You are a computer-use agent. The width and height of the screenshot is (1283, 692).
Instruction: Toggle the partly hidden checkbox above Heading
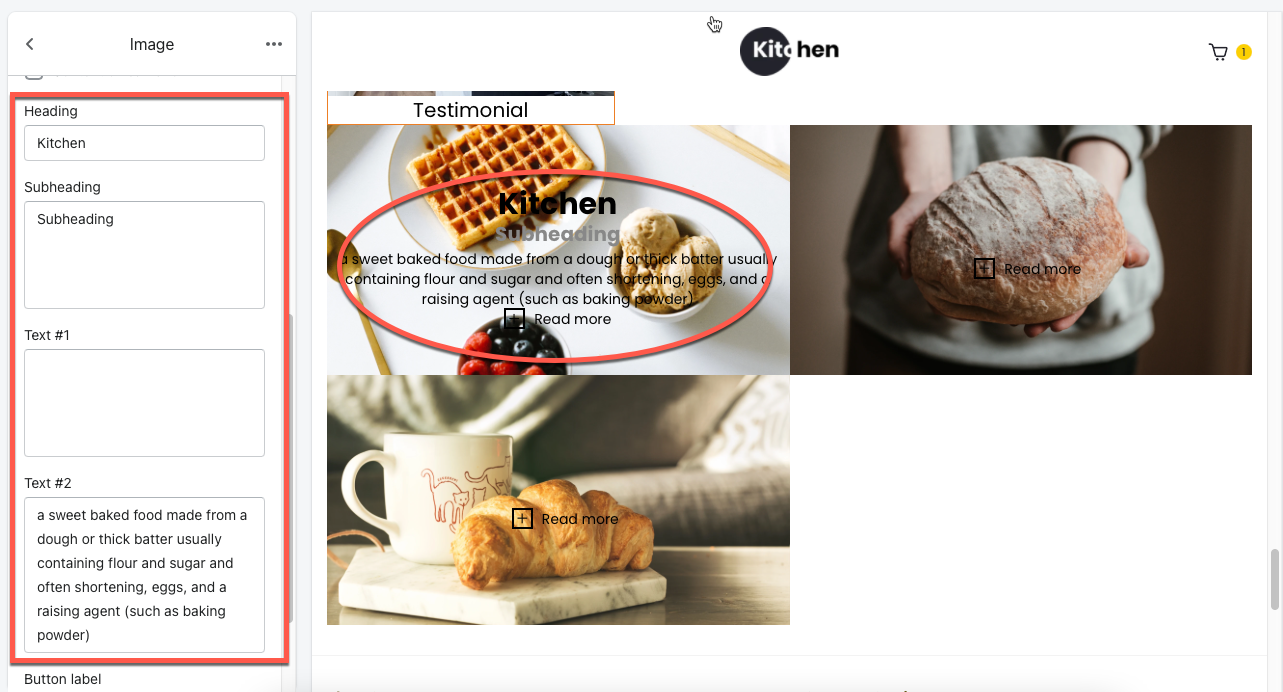(x=34, y=73)
